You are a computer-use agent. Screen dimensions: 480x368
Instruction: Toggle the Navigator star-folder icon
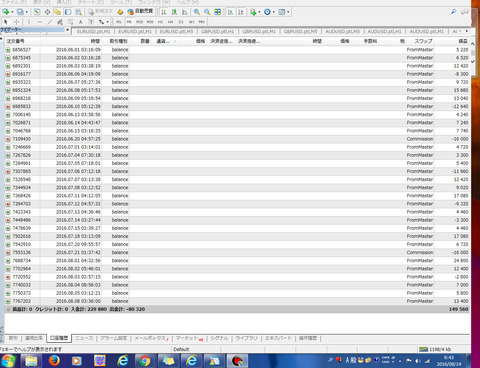click(x=57, y=12)
